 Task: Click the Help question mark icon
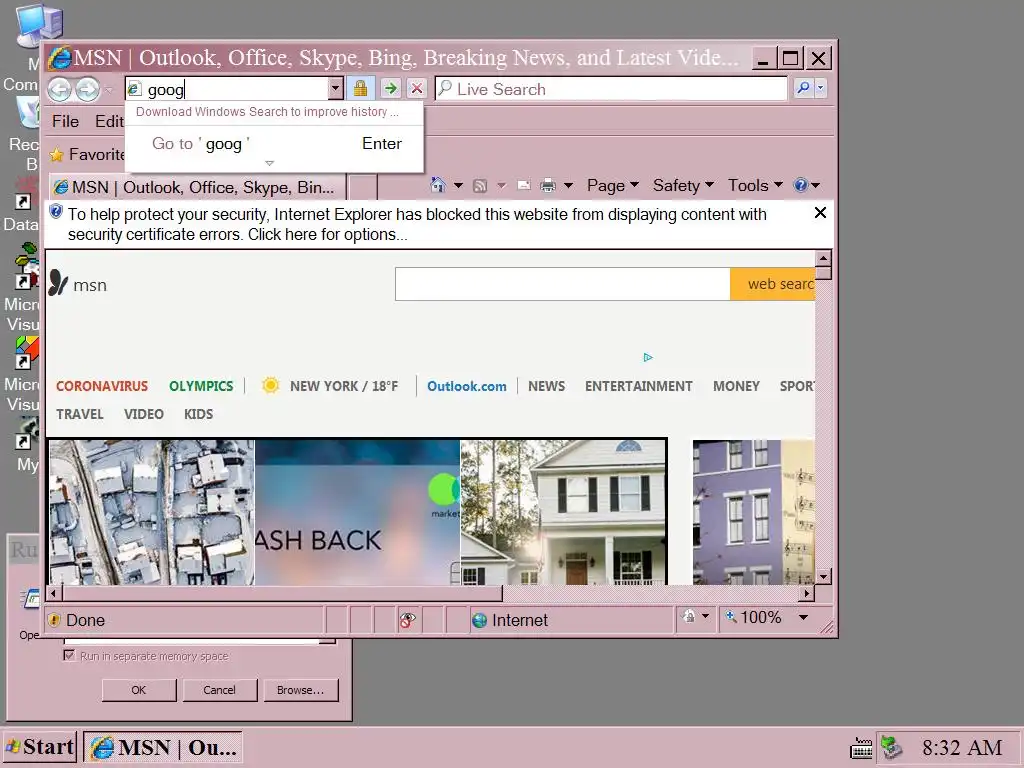(x=800, y=185)
